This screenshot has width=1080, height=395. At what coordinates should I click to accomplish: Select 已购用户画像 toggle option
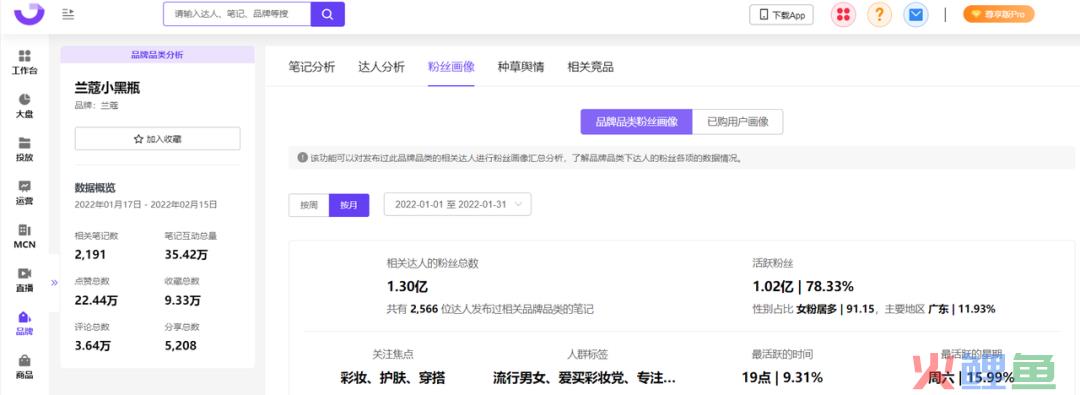(x=738, y=122)
